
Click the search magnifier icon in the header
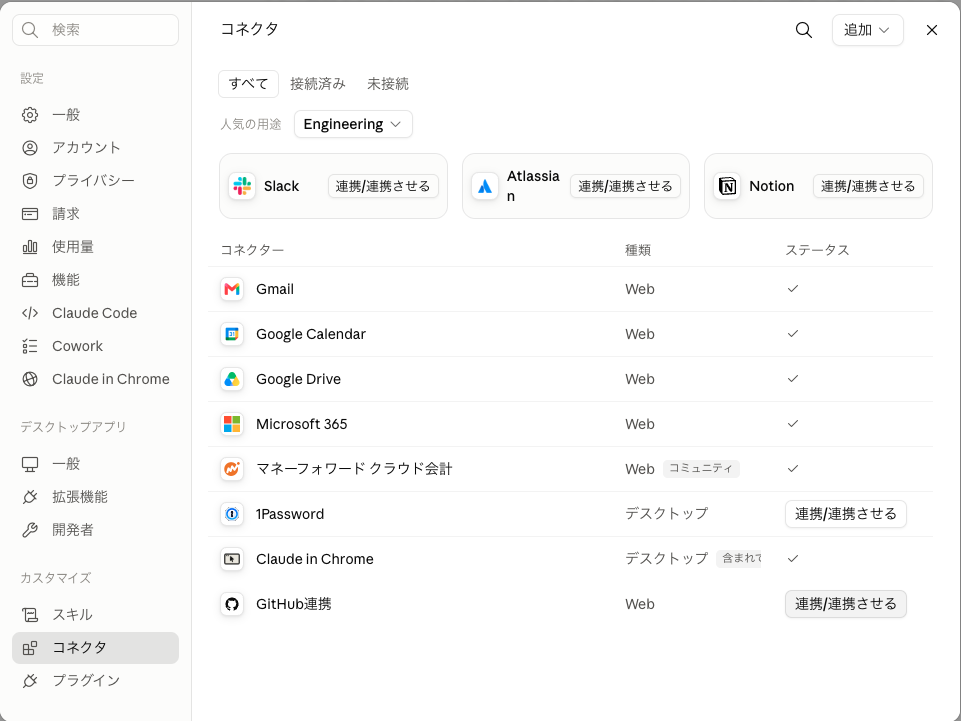(803, 30)
